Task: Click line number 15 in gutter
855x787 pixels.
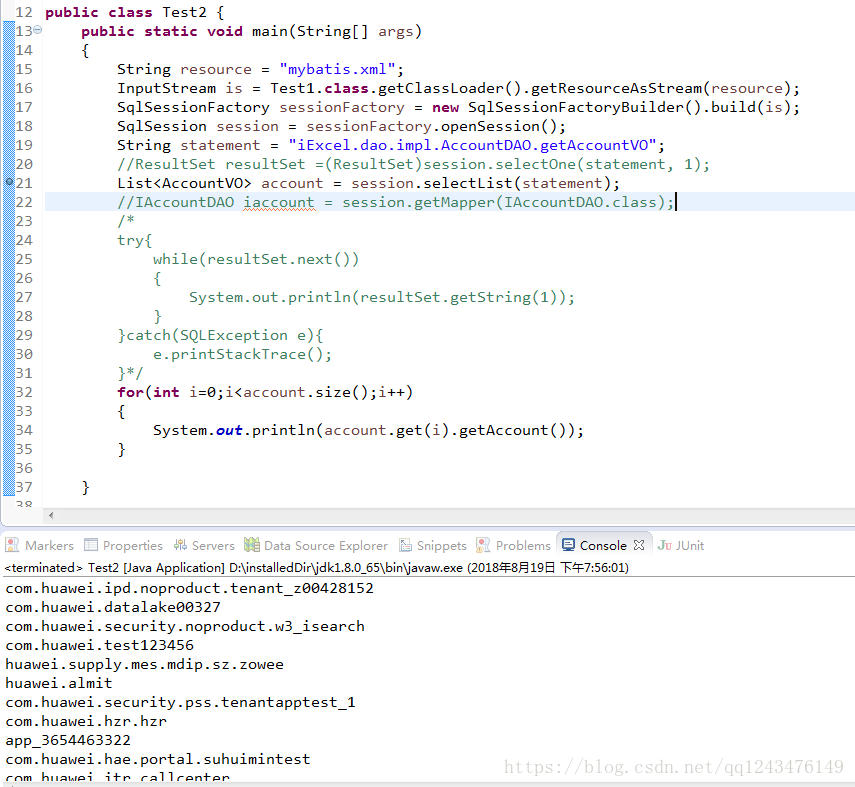Action: coord(24,69)
